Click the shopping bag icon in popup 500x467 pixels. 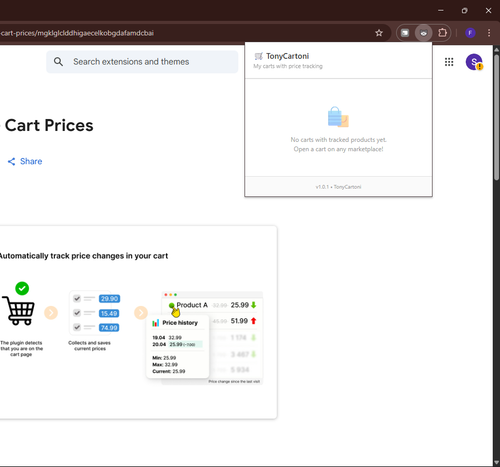[338, 117]
